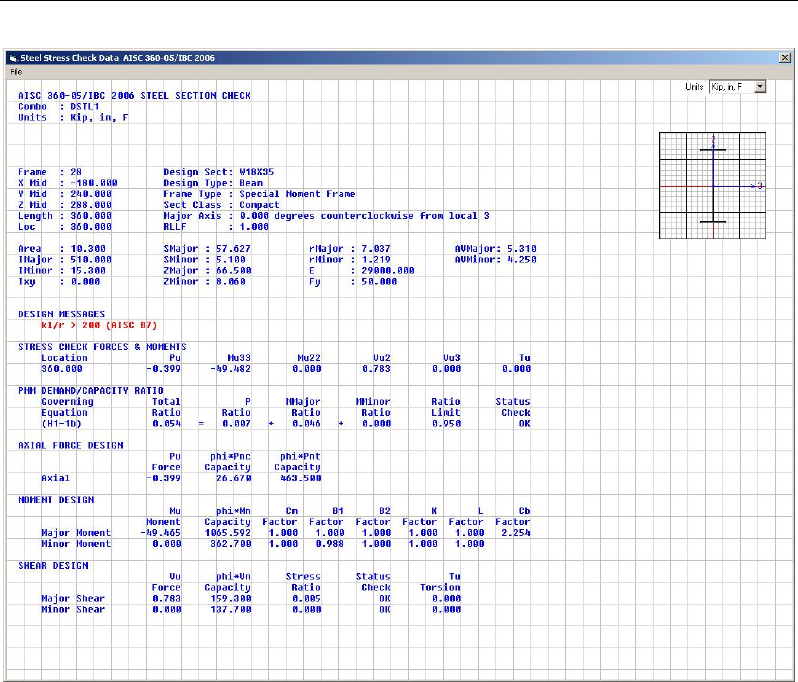Open the File menu
Viewport: 798px width, 682px height.
[16, 72]
